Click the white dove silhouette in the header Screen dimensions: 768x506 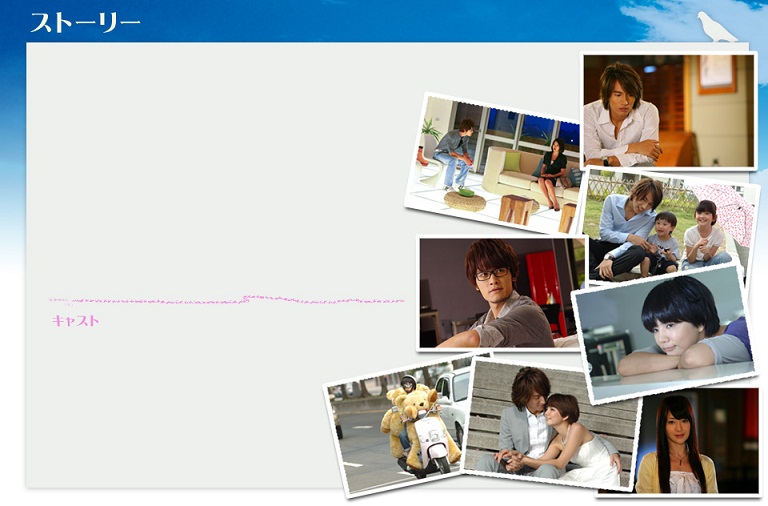coord(717,26)
